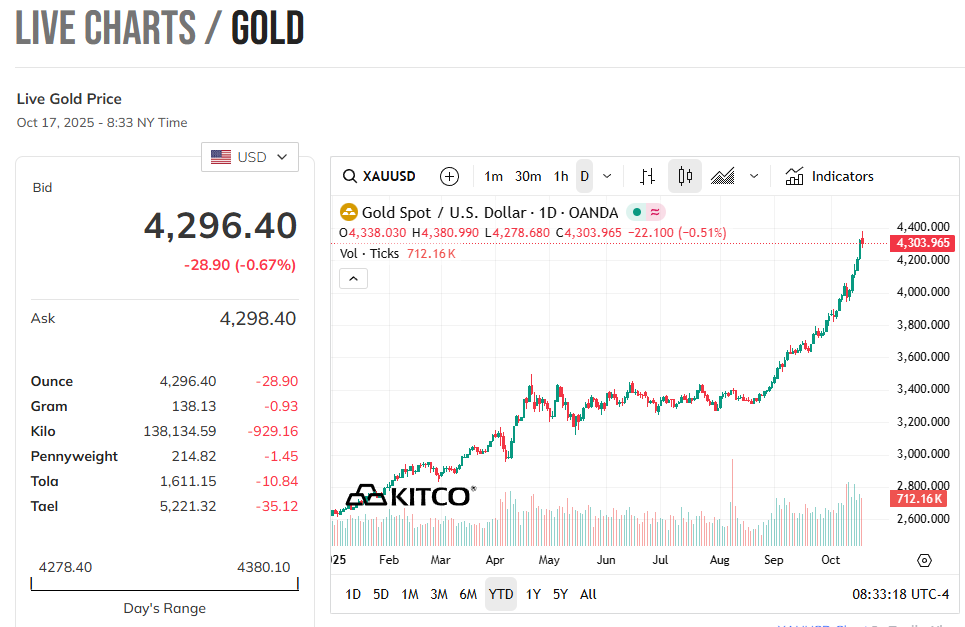Select the 1Y date range tab
Screen dimensions: 965x627
click(x=533, y=594)
